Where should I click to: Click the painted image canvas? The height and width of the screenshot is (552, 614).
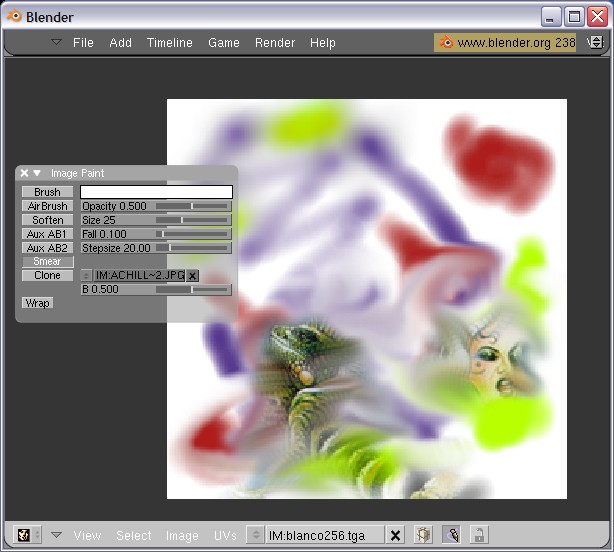click(367, 299)
